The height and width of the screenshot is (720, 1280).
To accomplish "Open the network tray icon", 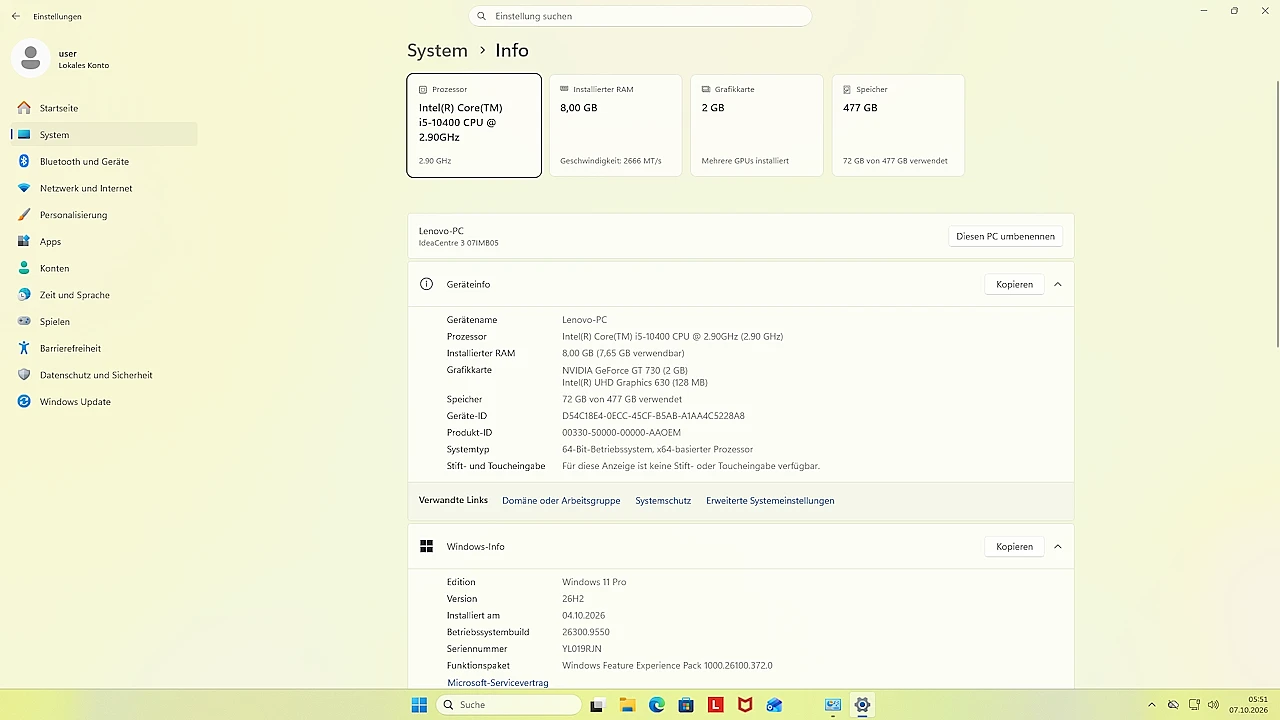I will coord(1194,705).
